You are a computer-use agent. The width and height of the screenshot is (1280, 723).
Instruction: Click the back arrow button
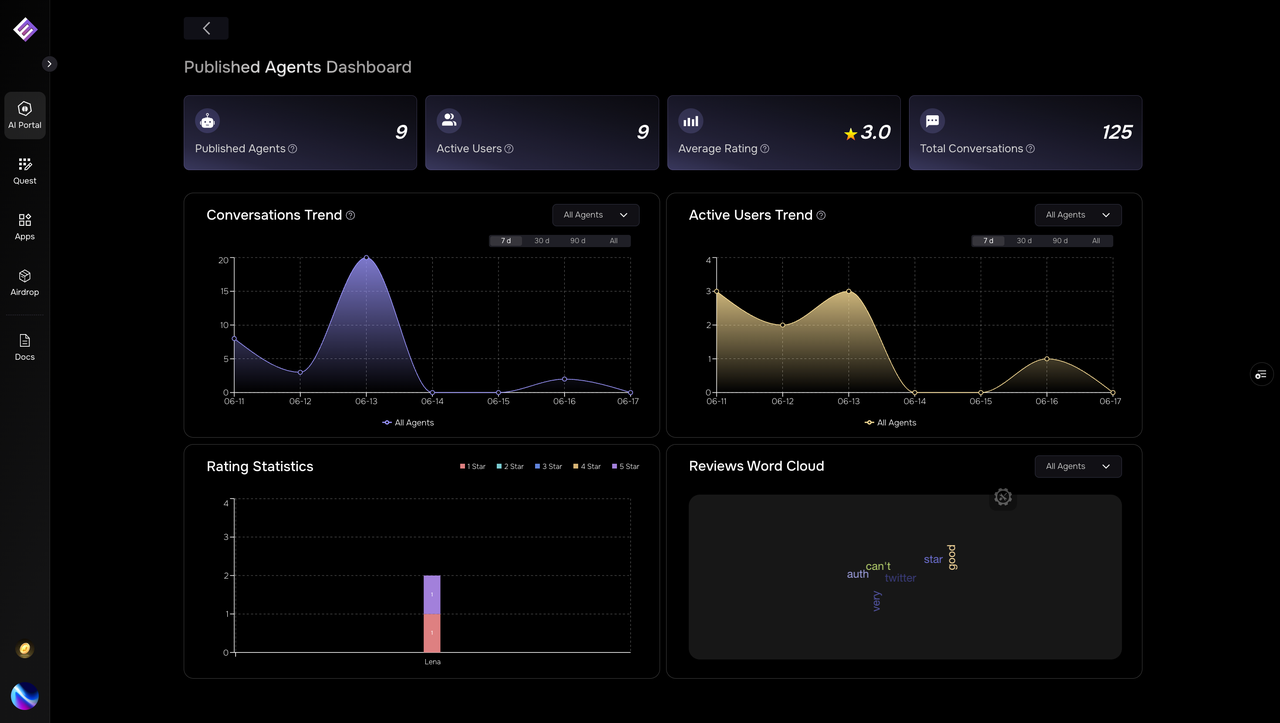[x=206, y=28]
